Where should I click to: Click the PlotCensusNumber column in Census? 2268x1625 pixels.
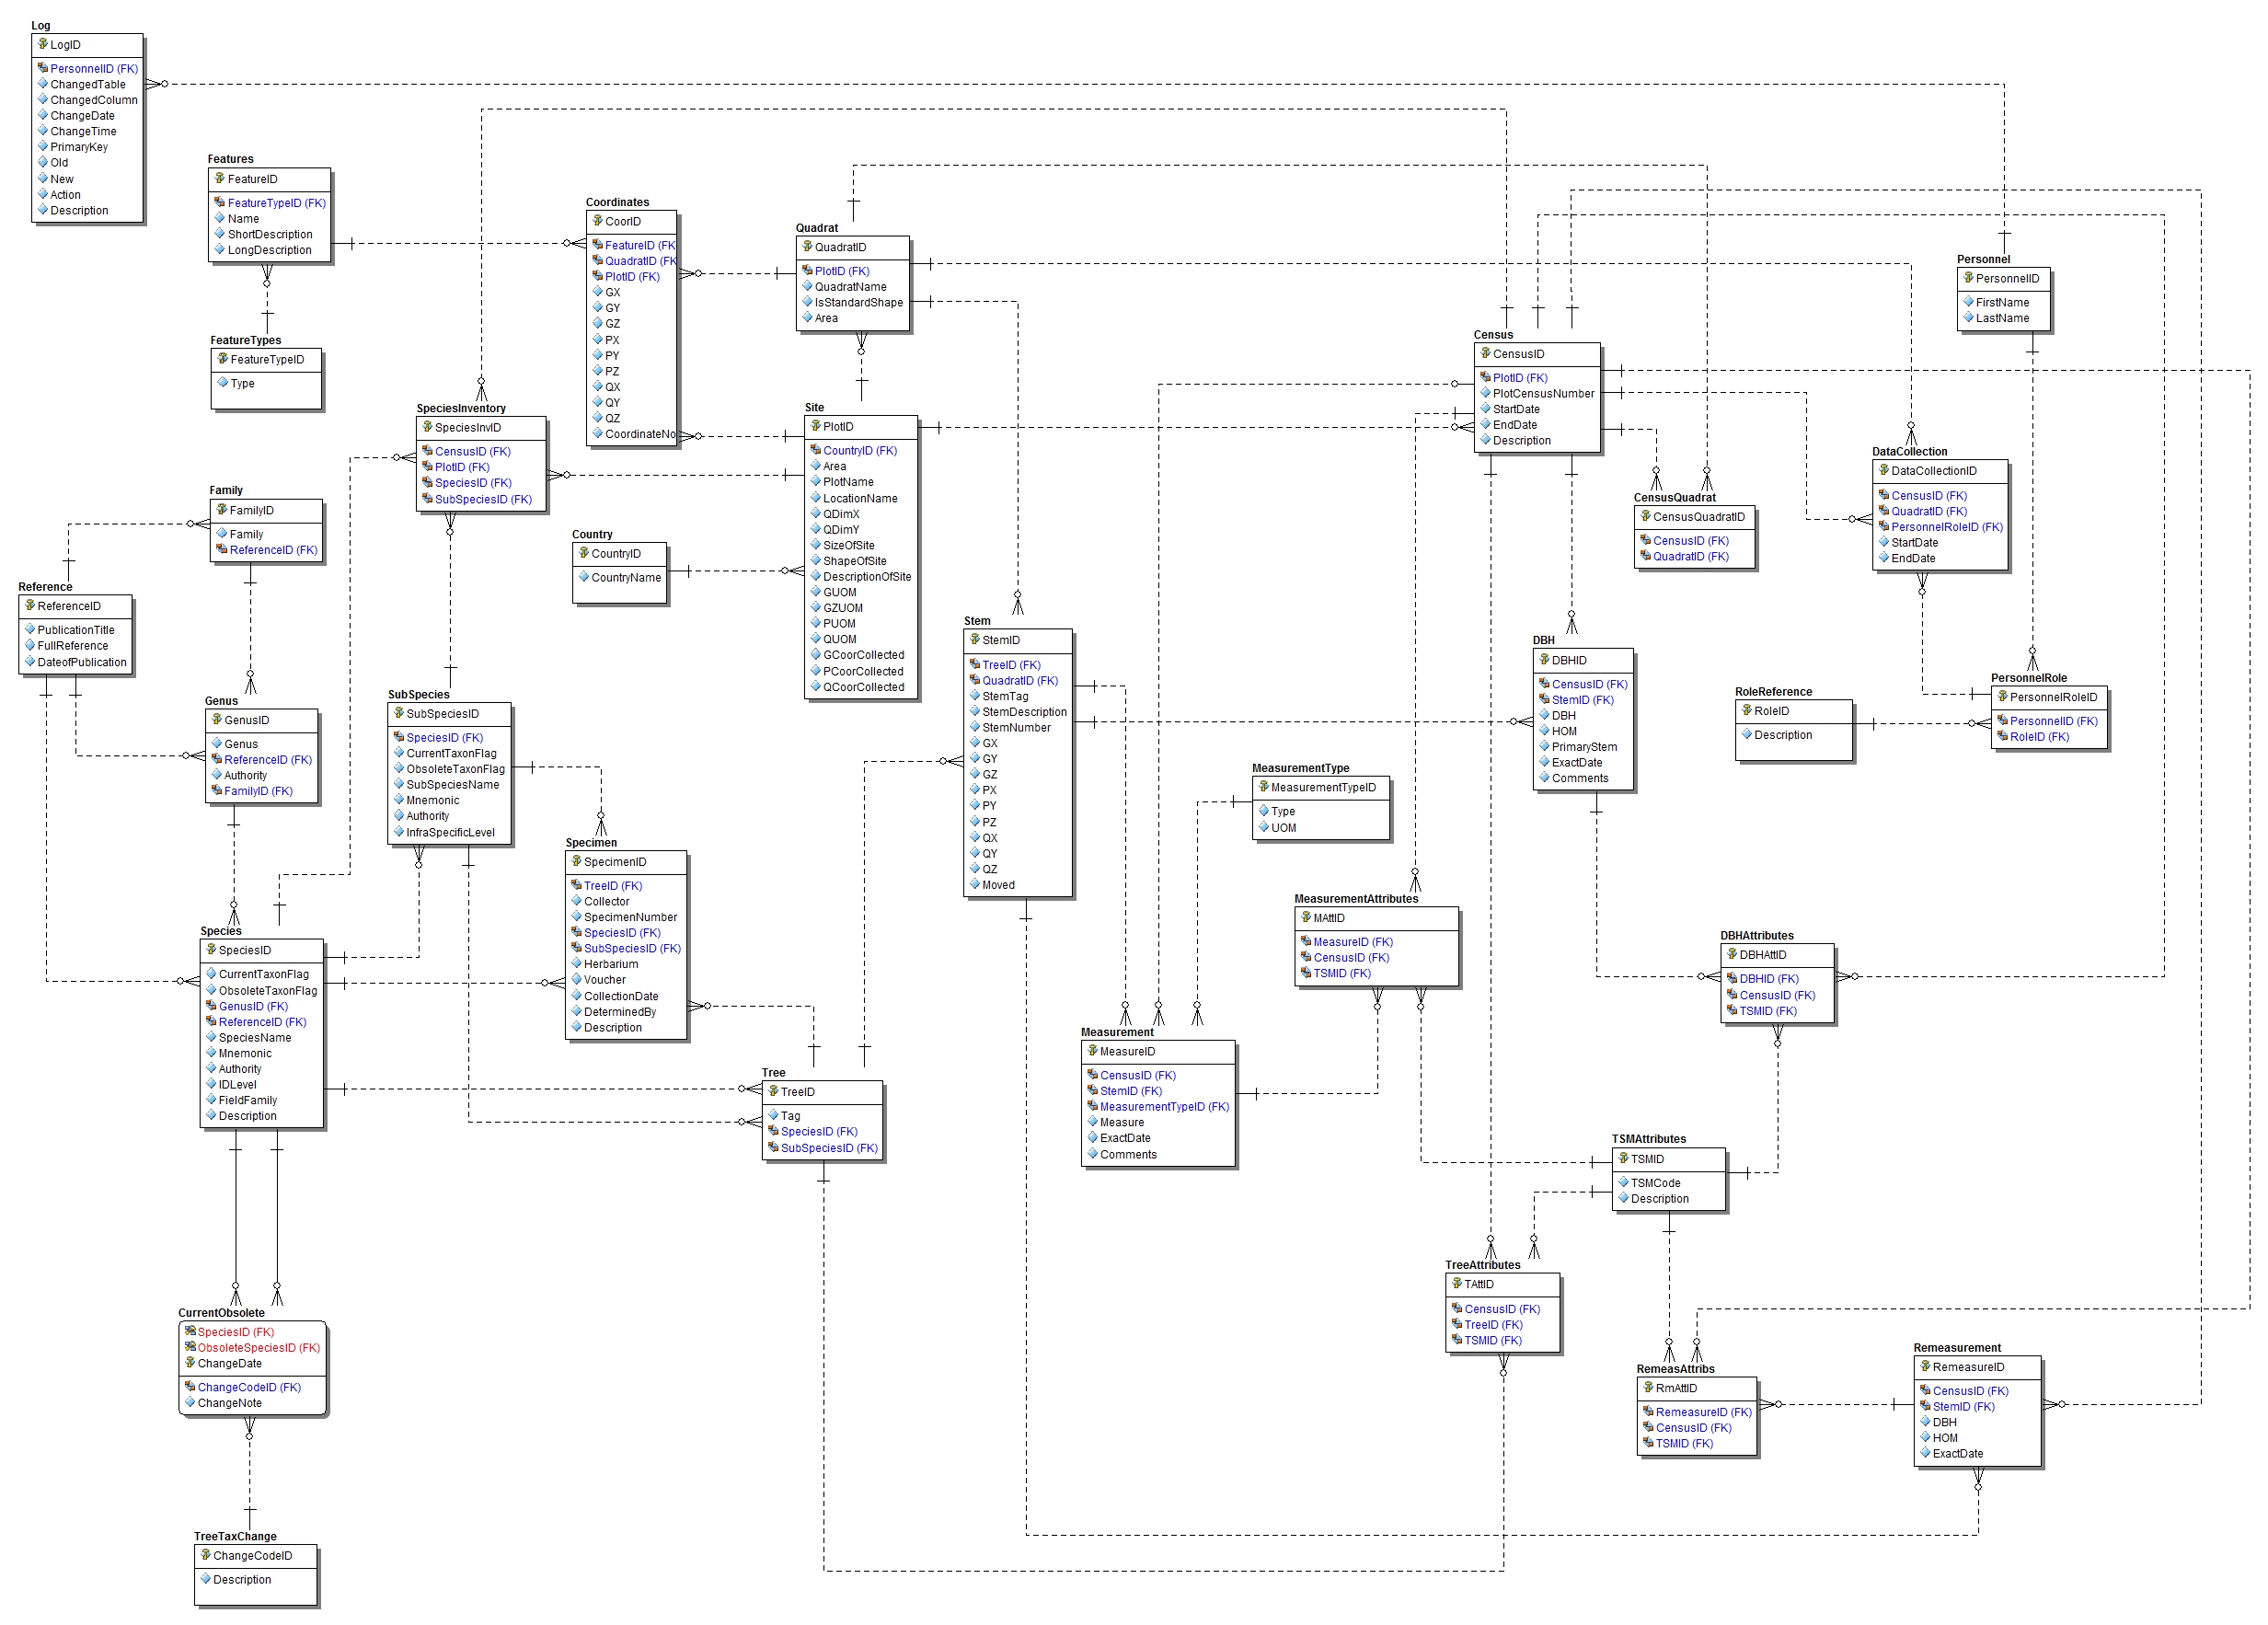click(x=1543, y=393)
